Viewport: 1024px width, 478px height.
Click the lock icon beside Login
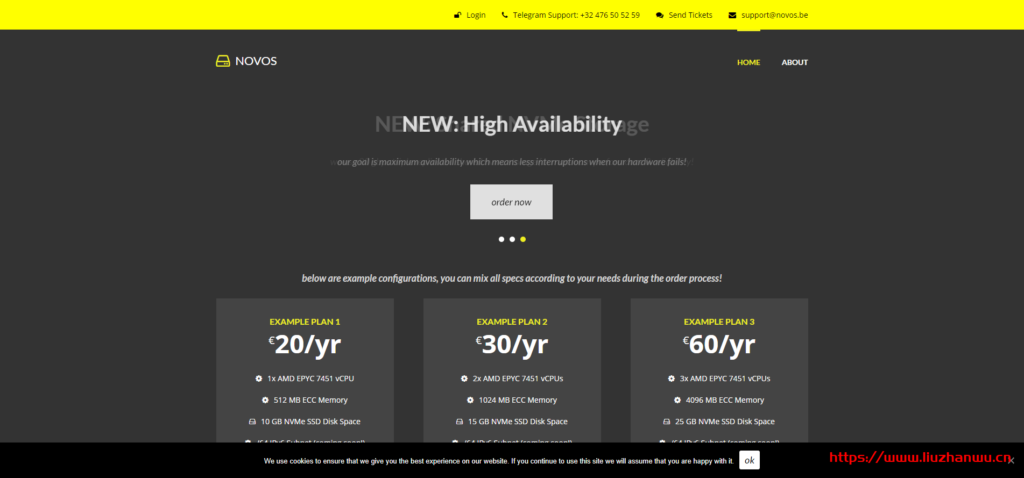458,15
